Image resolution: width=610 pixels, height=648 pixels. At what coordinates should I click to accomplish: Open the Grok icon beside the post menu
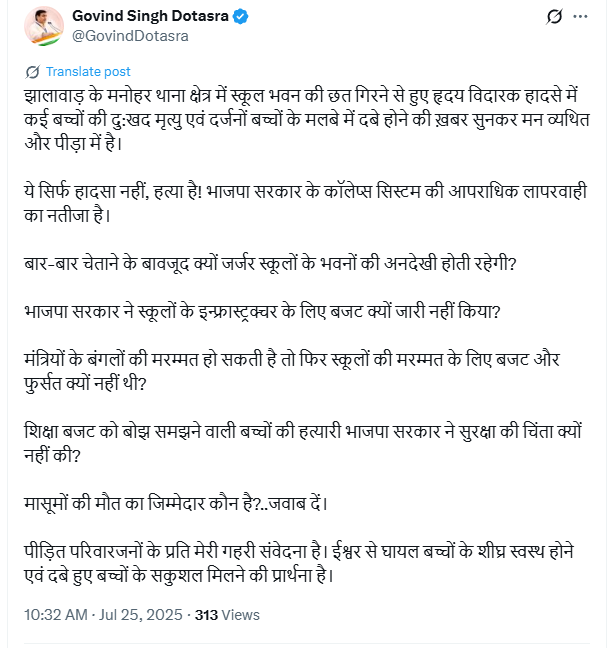coord(552,18)
